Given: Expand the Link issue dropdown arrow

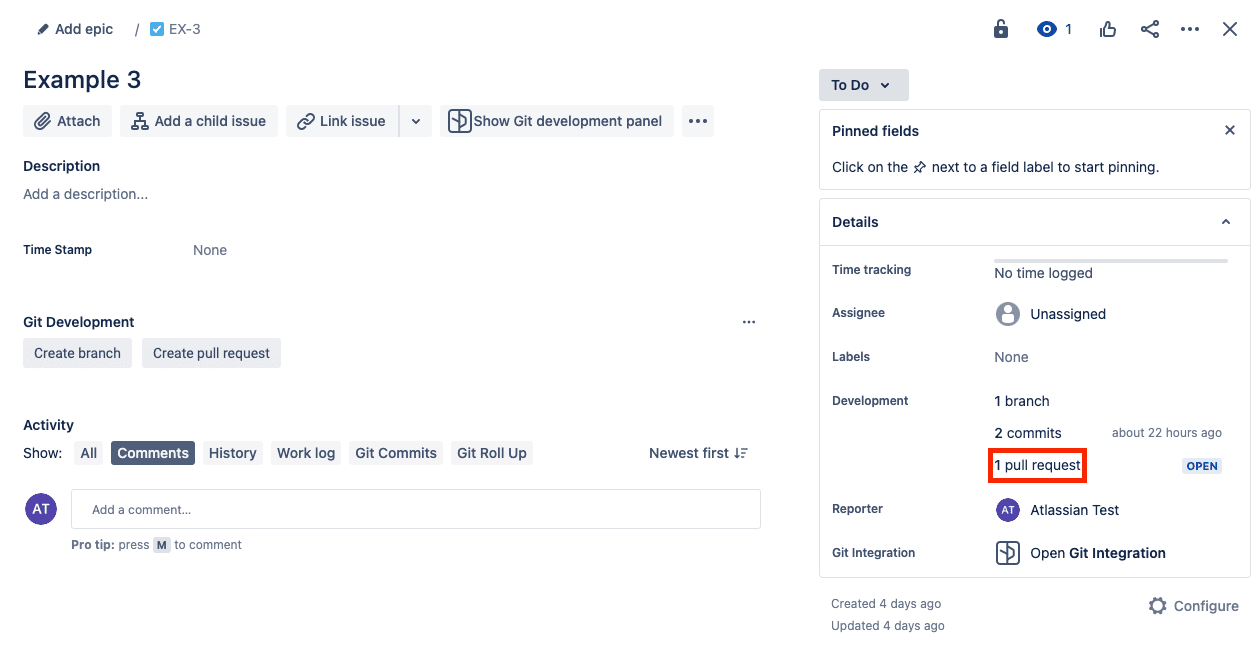Looking at the screenshot, I should click(x=416, y=121).
